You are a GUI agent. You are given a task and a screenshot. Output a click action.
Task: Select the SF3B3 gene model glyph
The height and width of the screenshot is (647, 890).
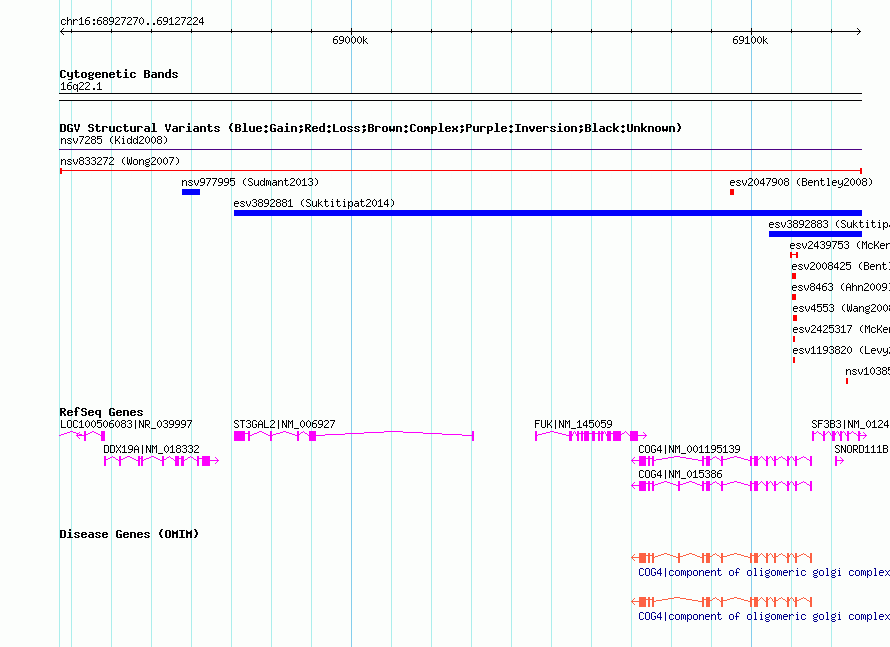pos(839,435)
